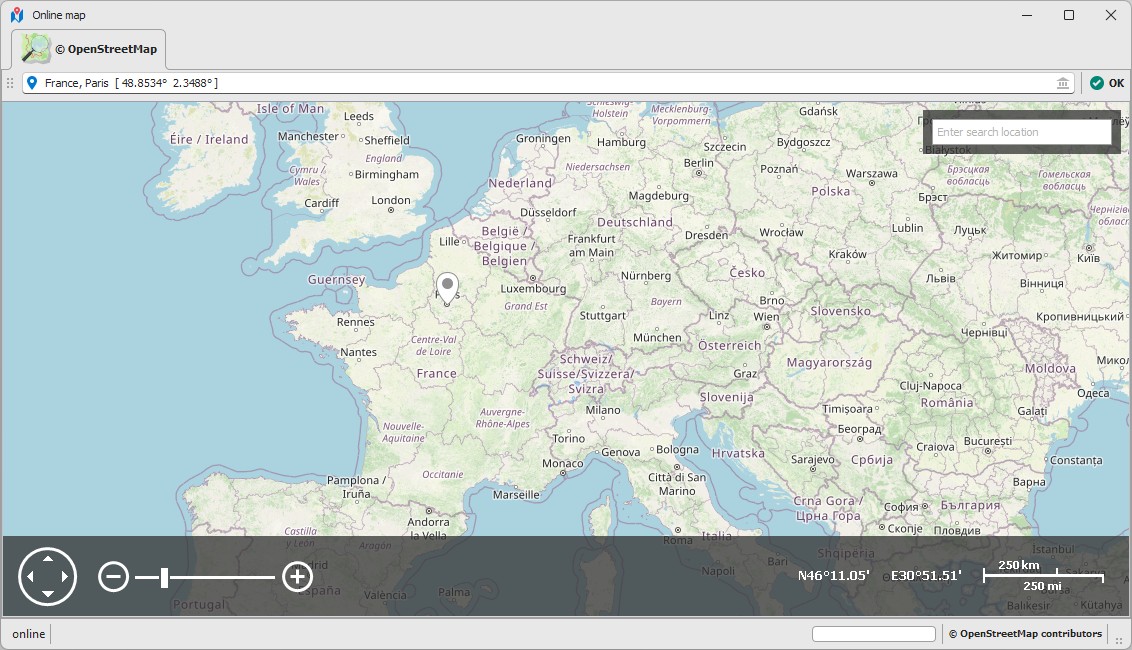Click the Київ label on the map
Screen dimensions: 1132x650
[x=1088, y=258]
